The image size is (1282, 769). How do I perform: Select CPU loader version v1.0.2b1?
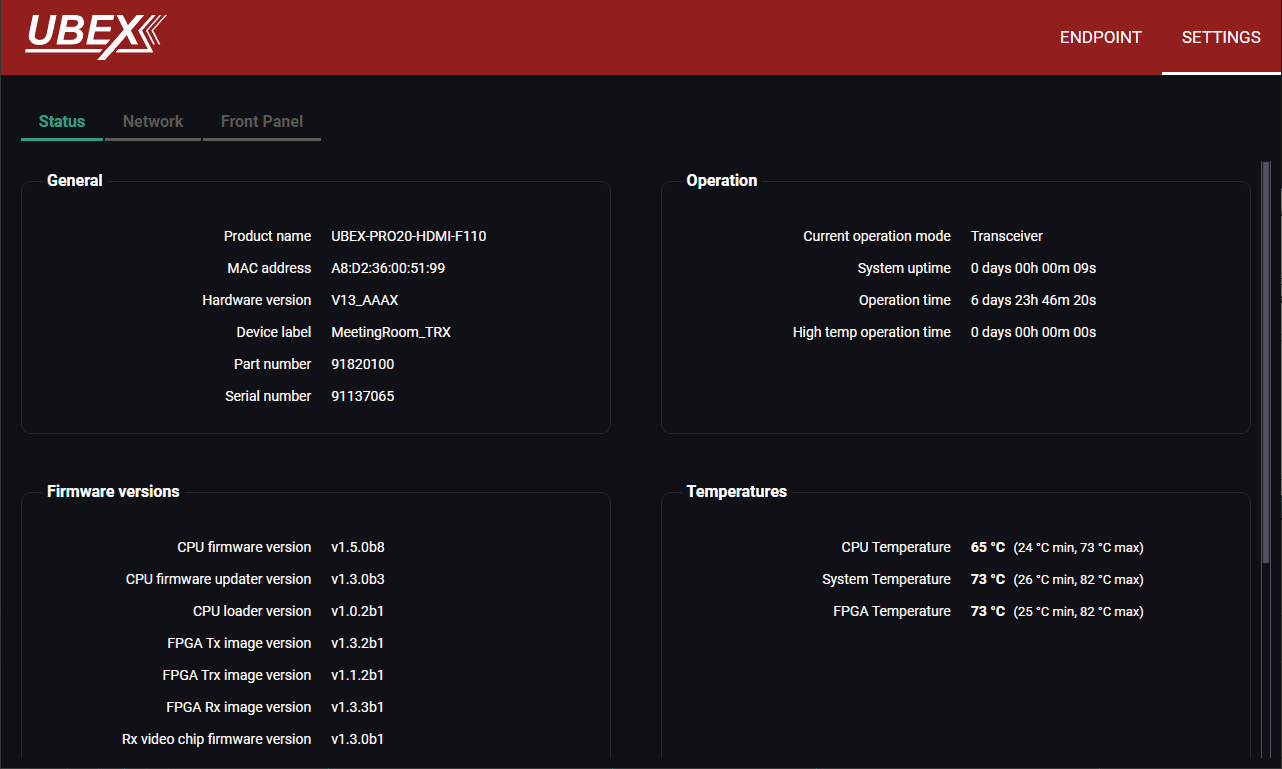358,611
